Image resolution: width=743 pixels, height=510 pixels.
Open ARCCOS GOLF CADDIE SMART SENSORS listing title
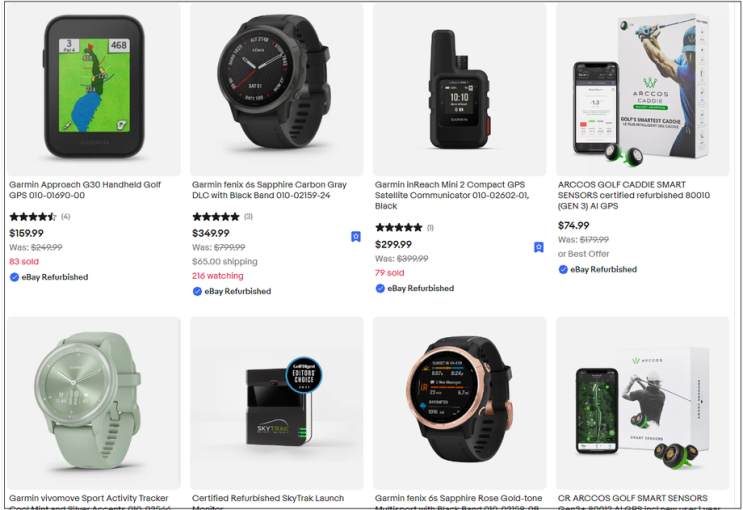tap(634, 195)
